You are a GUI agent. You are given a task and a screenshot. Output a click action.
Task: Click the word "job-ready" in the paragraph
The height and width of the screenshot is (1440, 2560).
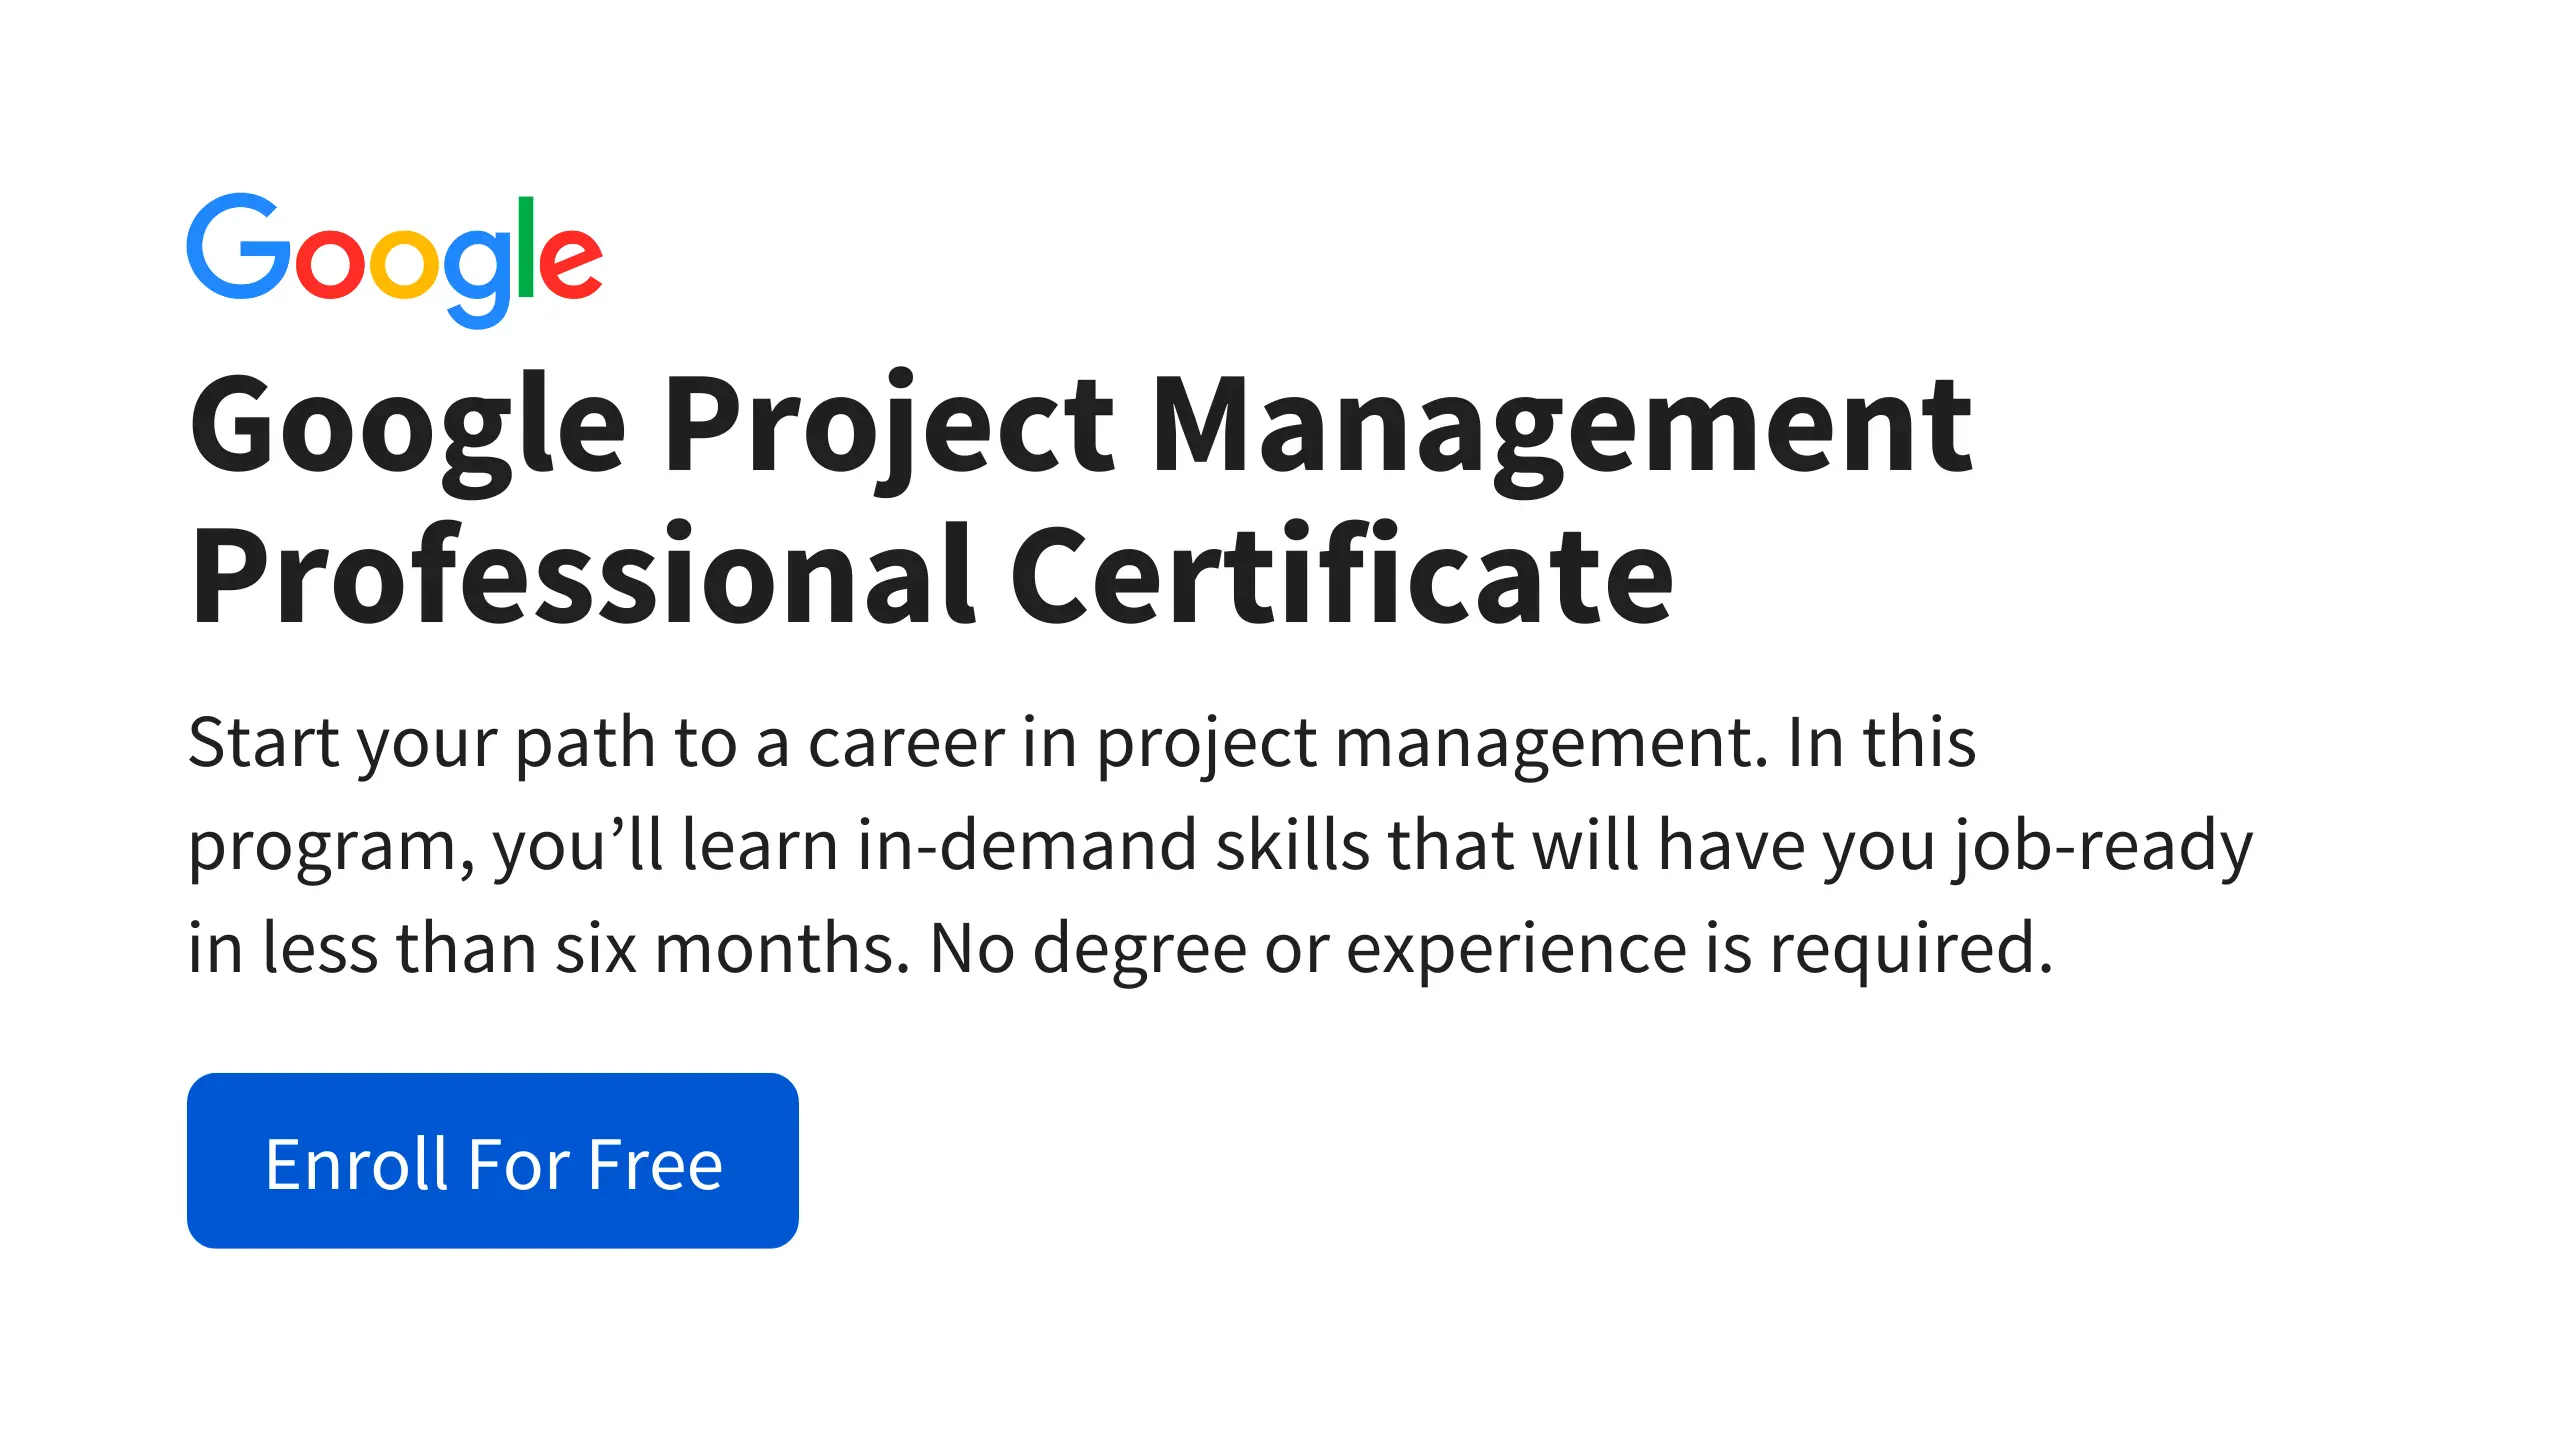[x=2103, y=846]
